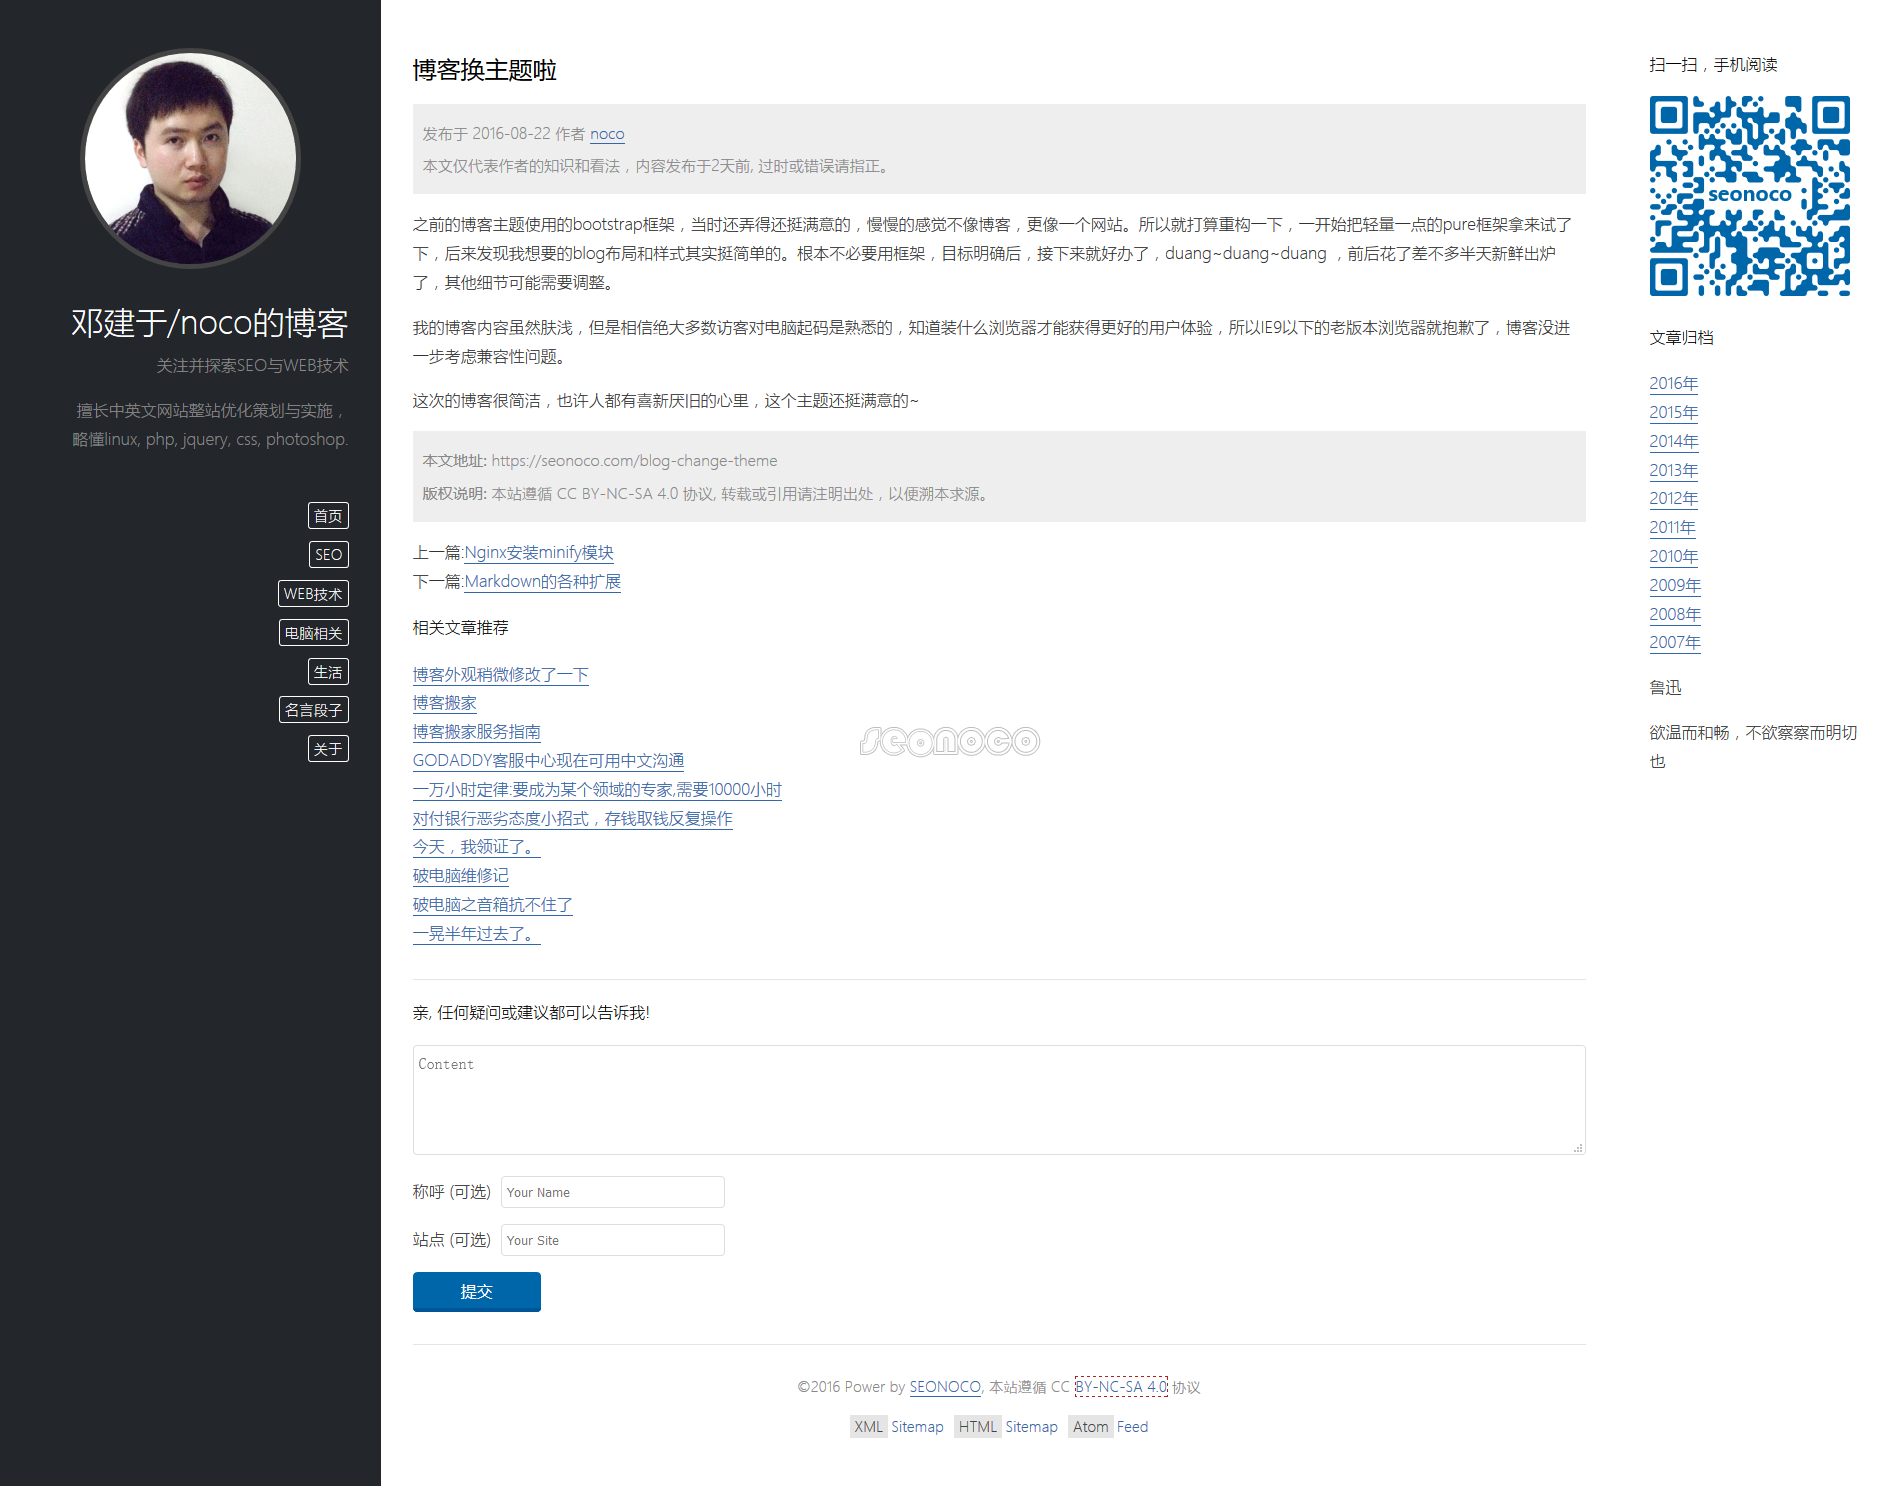Open related article 博客搬家服务指南
Image resolution: width=1903 pixels, height=1486 pixels.
[x=476, y=732]
